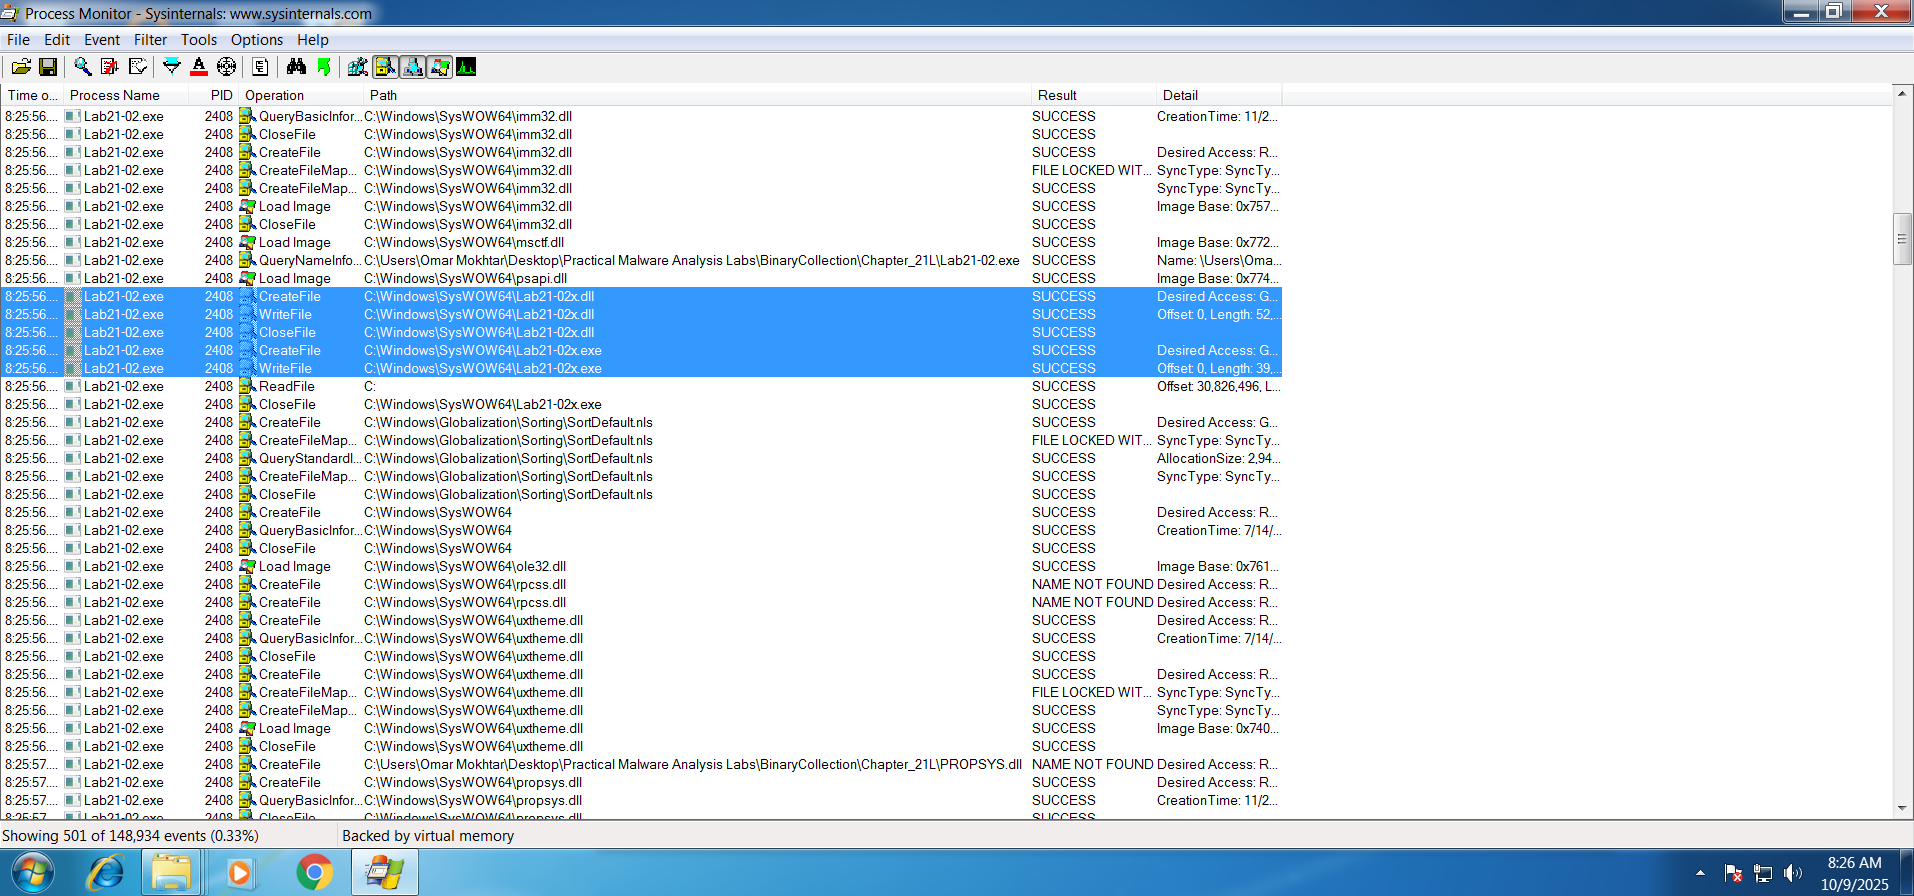This screenshot has height=896, width=1914.
Task: Open the Process Tree icon
Action: pyautogui.click(x=260, y=67)
